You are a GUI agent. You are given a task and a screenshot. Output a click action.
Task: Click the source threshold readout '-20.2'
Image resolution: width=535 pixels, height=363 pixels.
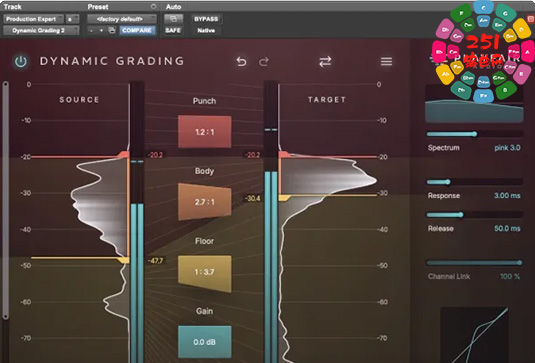point(155,155)
